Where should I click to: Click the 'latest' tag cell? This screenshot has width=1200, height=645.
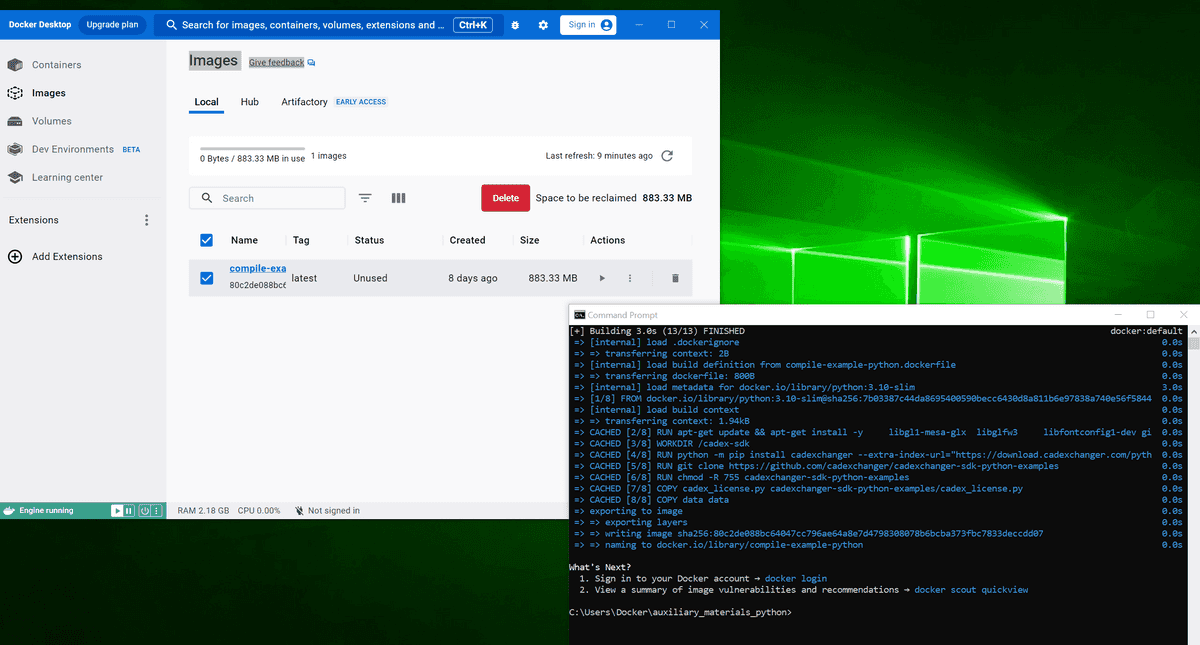click(x=304, y=278)
